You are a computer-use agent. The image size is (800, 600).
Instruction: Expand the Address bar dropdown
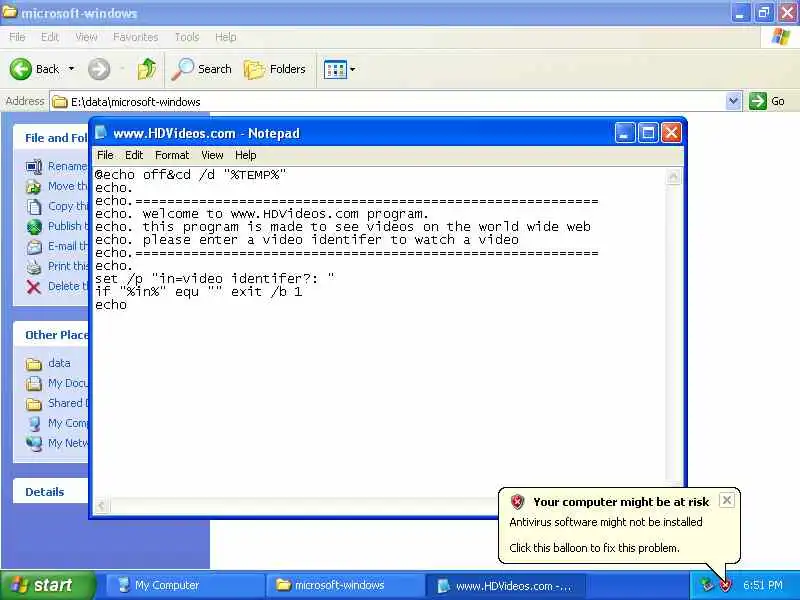(x=733, y=101)
